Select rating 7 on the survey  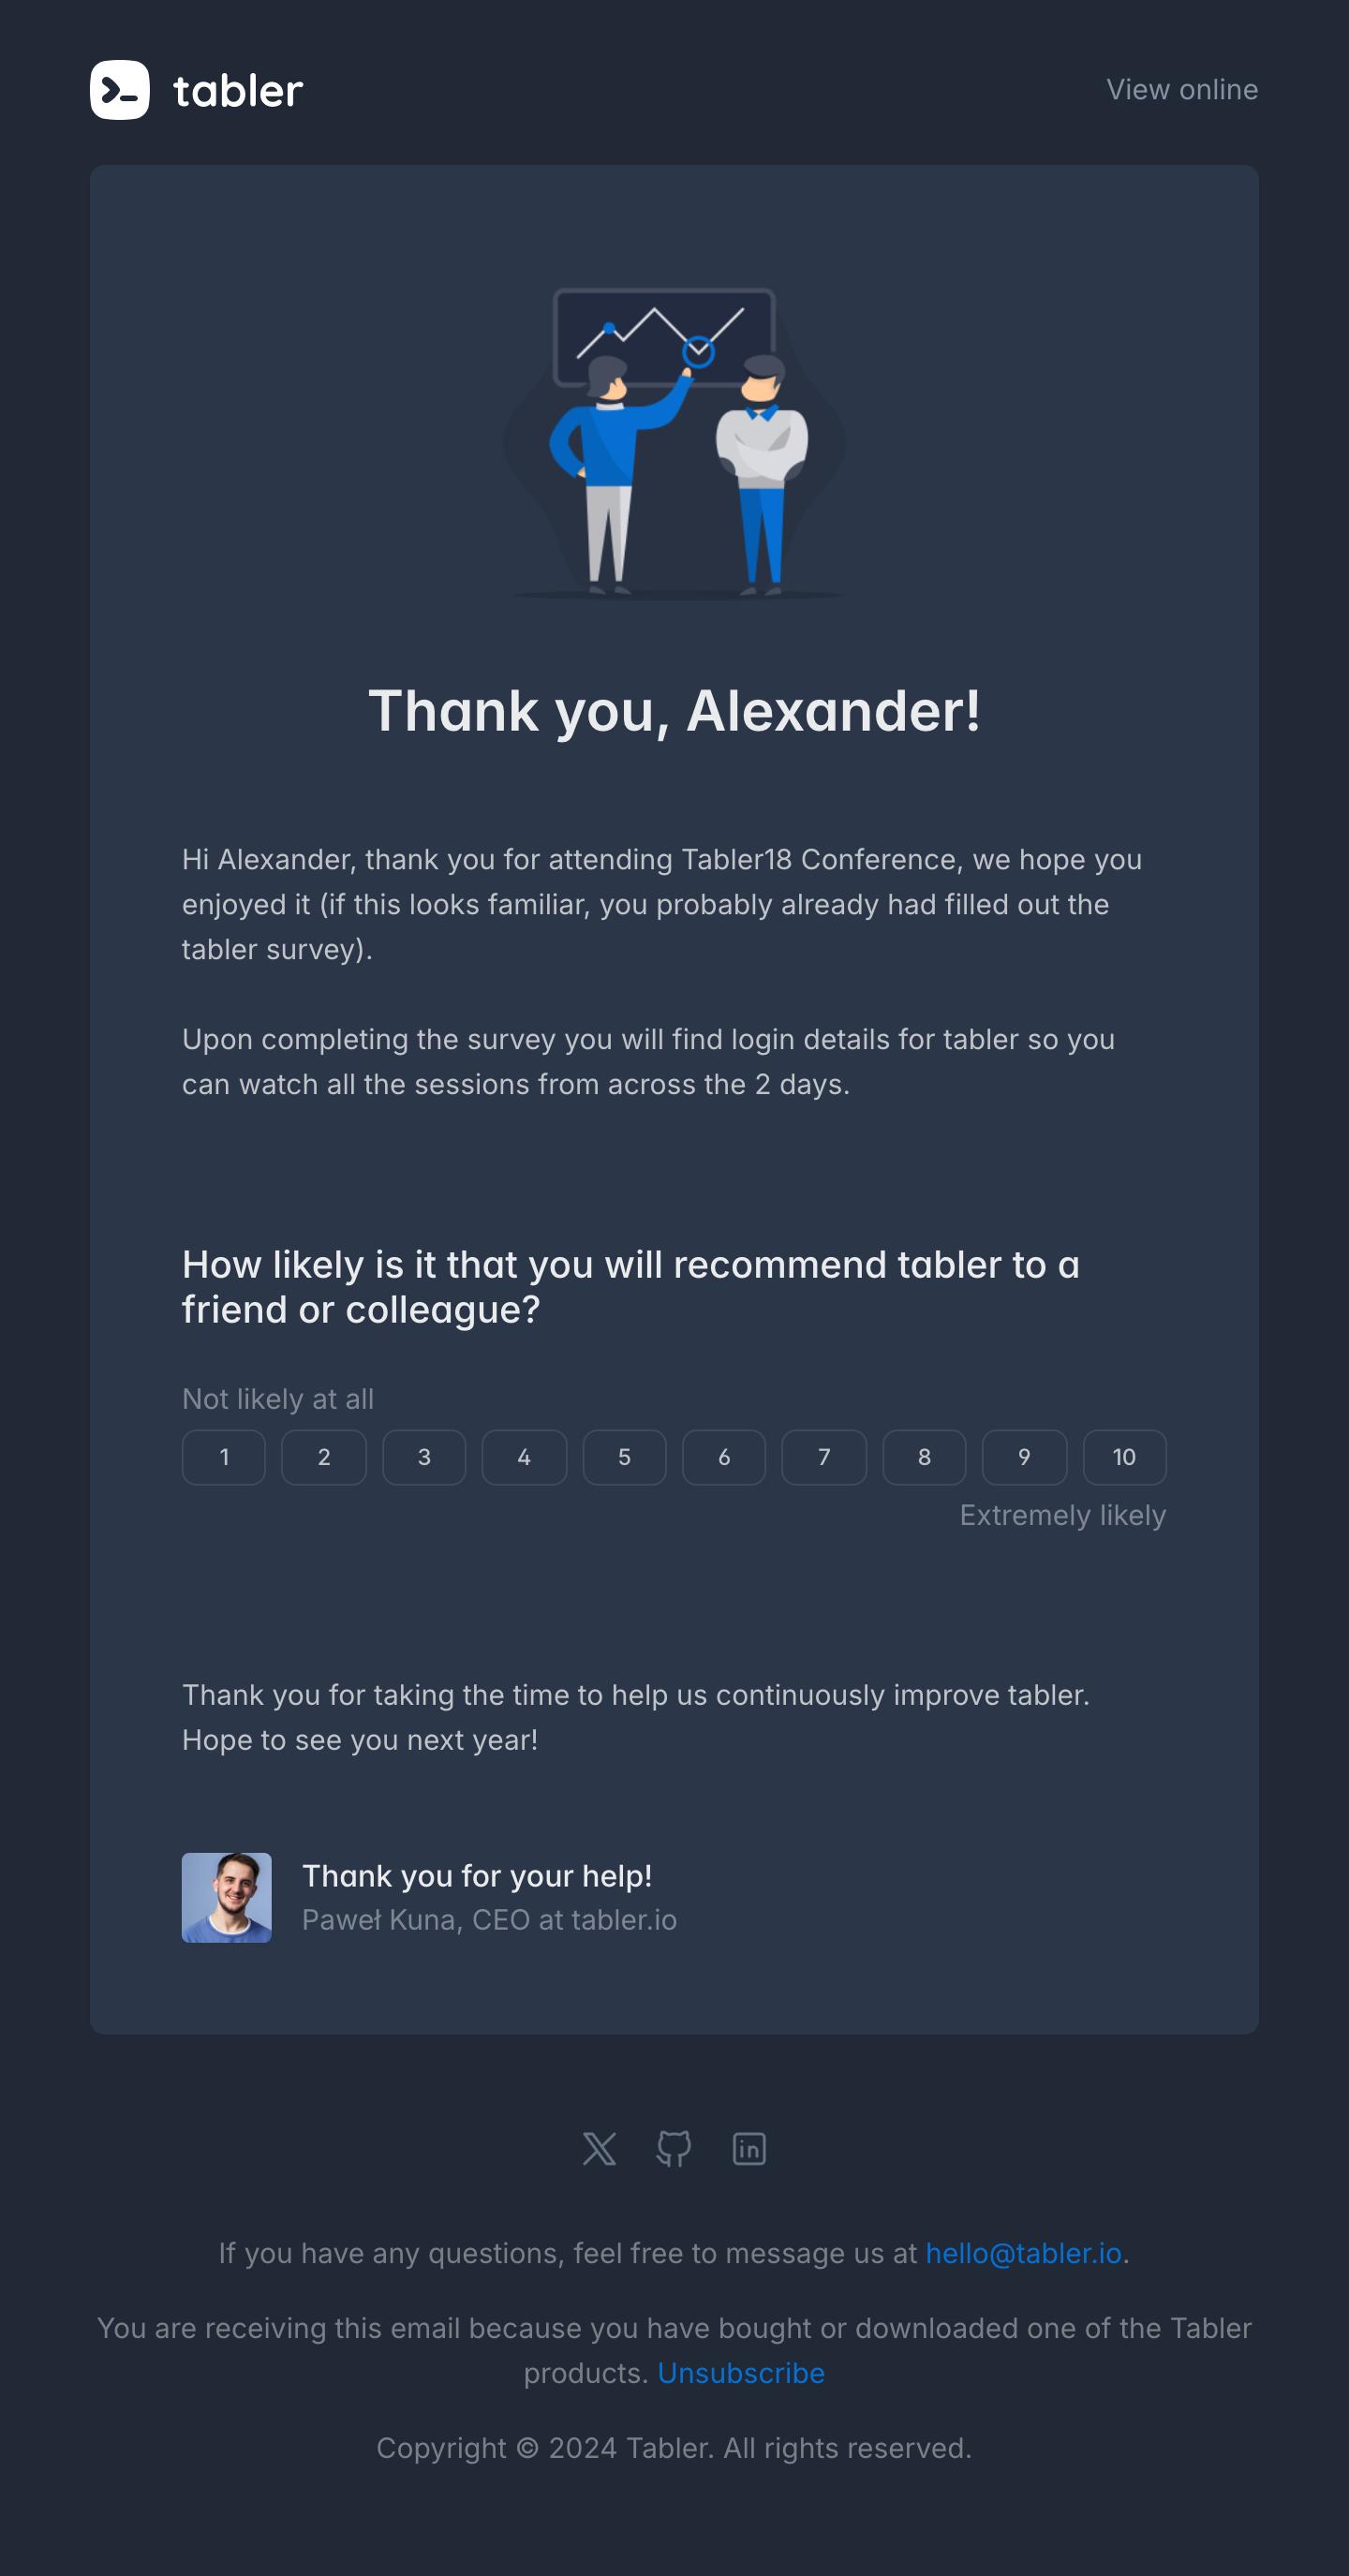coord(824,1457)
